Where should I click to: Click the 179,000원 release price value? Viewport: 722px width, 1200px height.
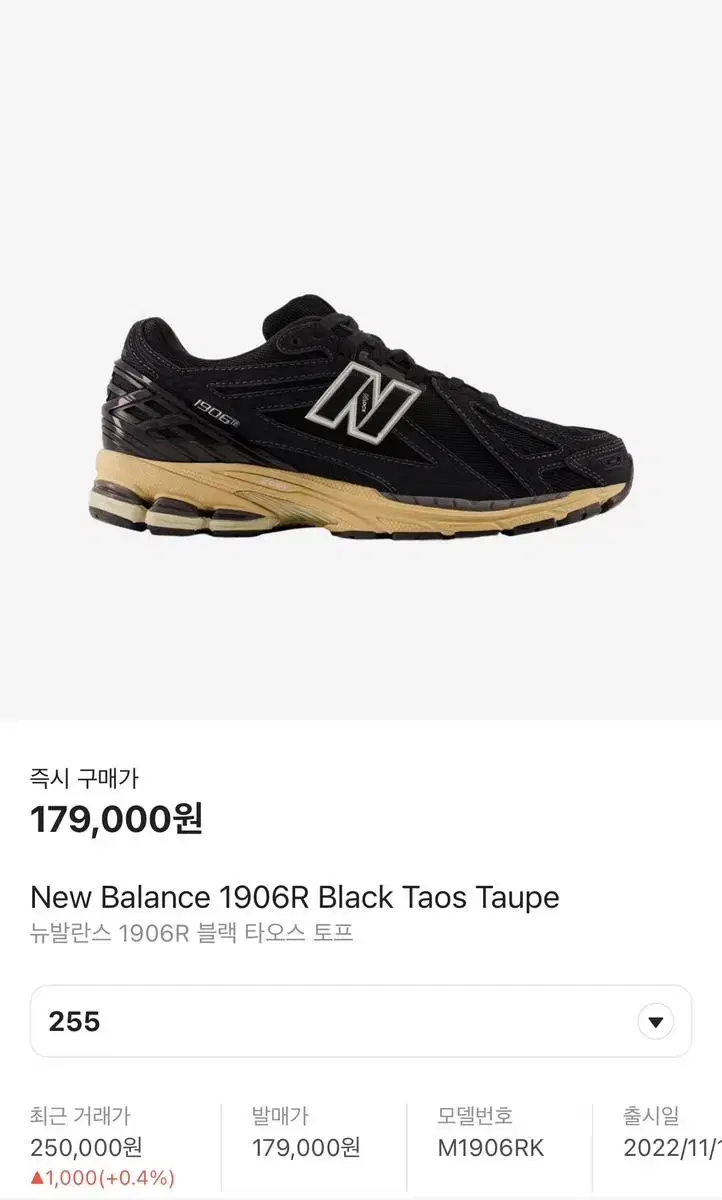click(x=306, y=1148)
